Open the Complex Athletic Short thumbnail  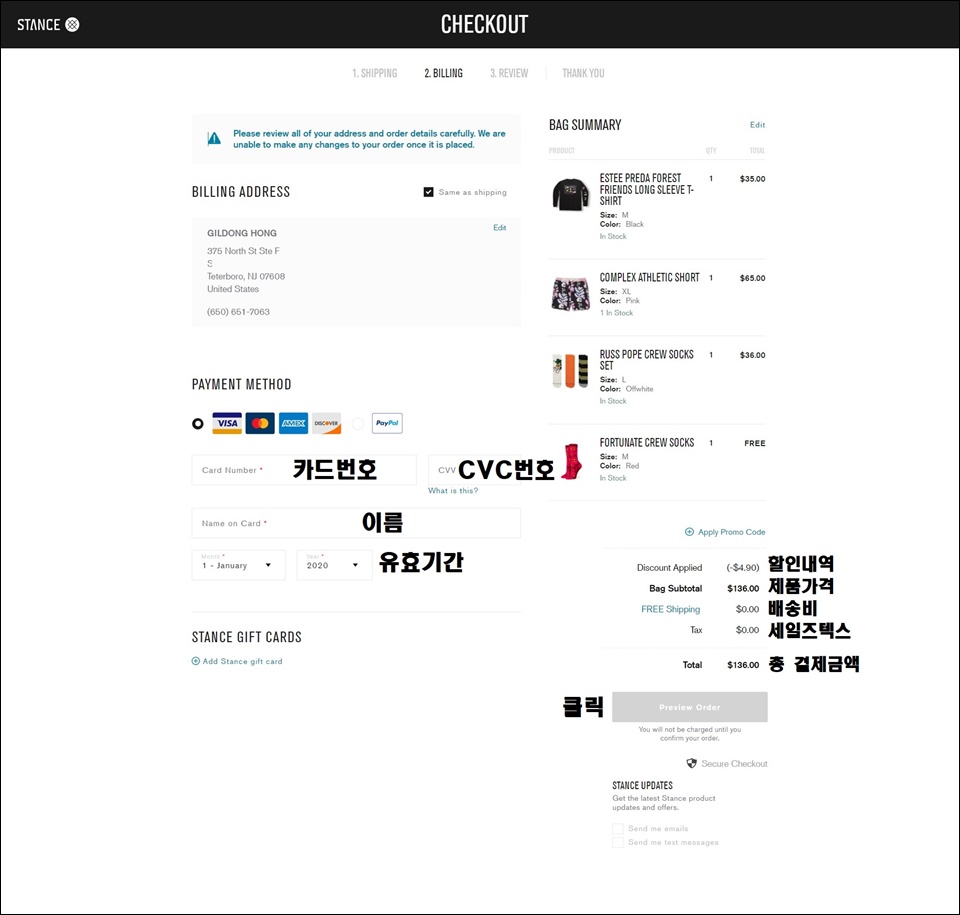[x=571, y=294]
